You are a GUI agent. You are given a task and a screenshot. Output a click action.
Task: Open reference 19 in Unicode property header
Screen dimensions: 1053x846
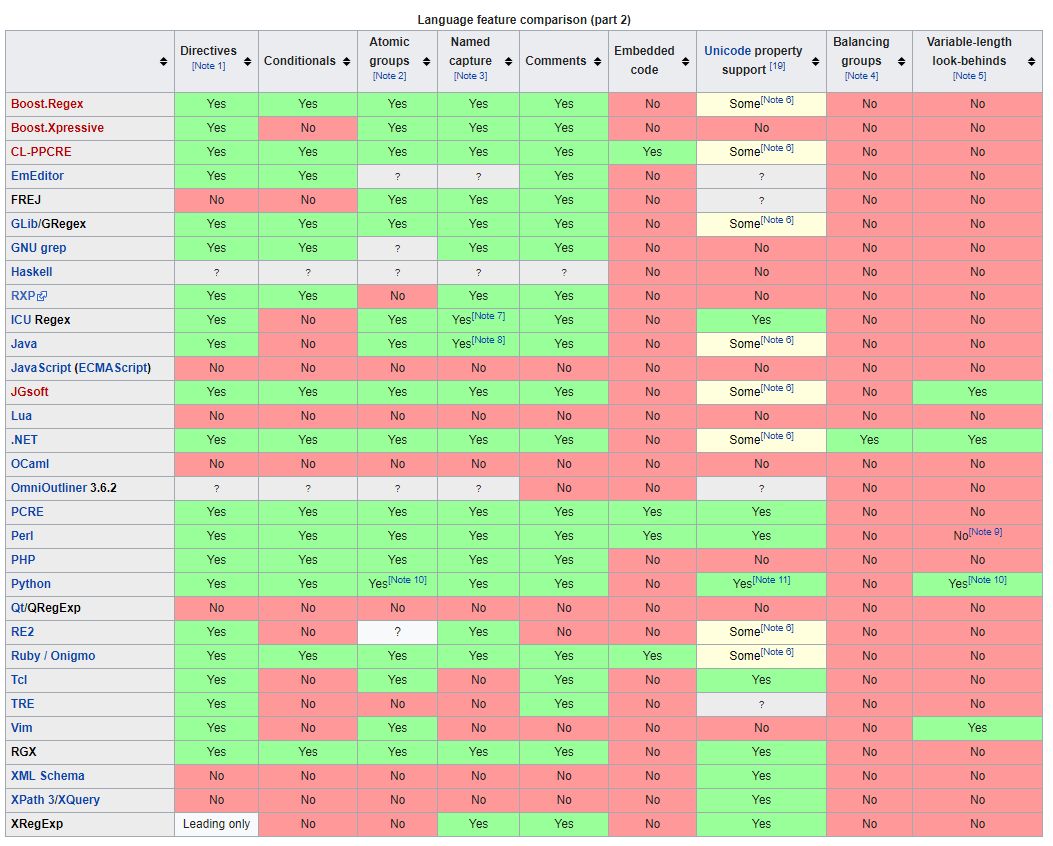(777, 66)
